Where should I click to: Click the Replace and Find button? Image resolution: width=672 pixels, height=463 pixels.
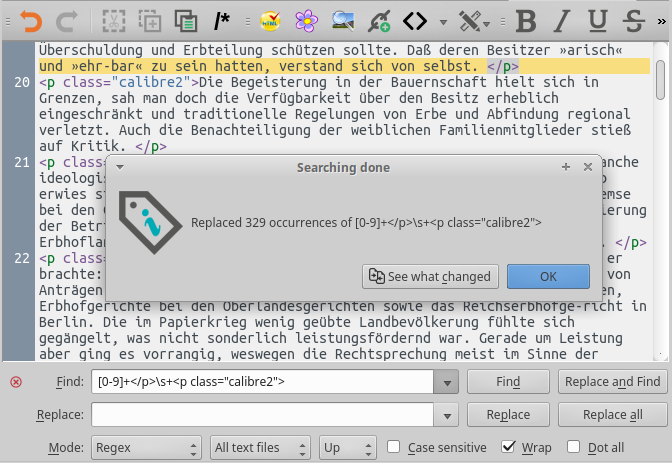pos(612,382)
